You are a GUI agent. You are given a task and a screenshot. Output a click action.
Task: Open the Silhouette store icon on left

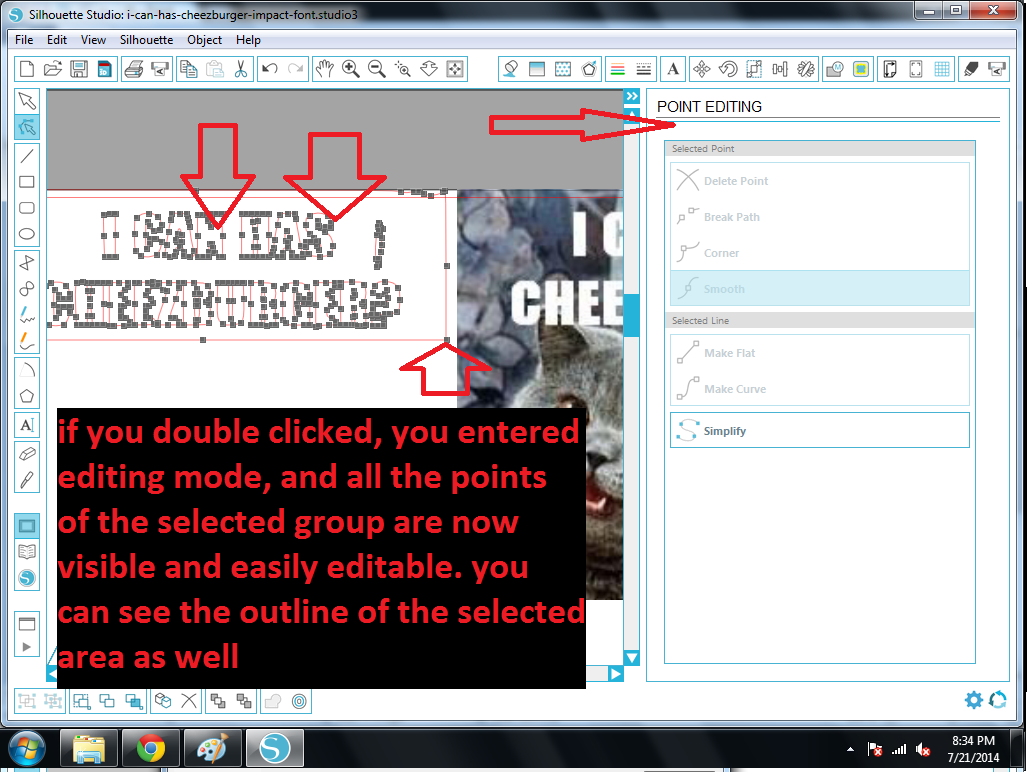pos(27,578)
